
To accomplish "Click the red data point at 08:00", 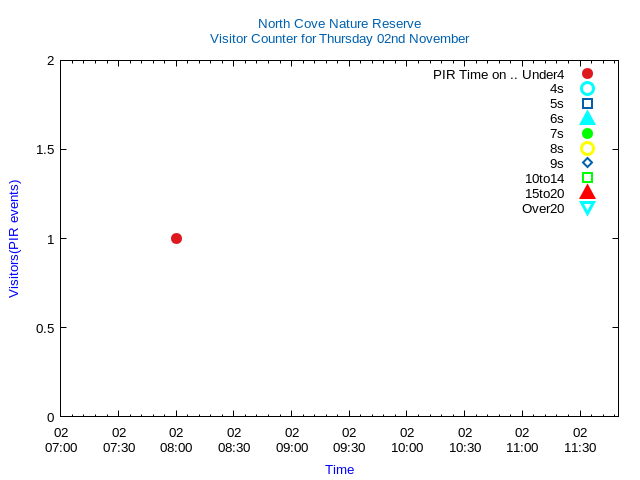I will (176, 238).
